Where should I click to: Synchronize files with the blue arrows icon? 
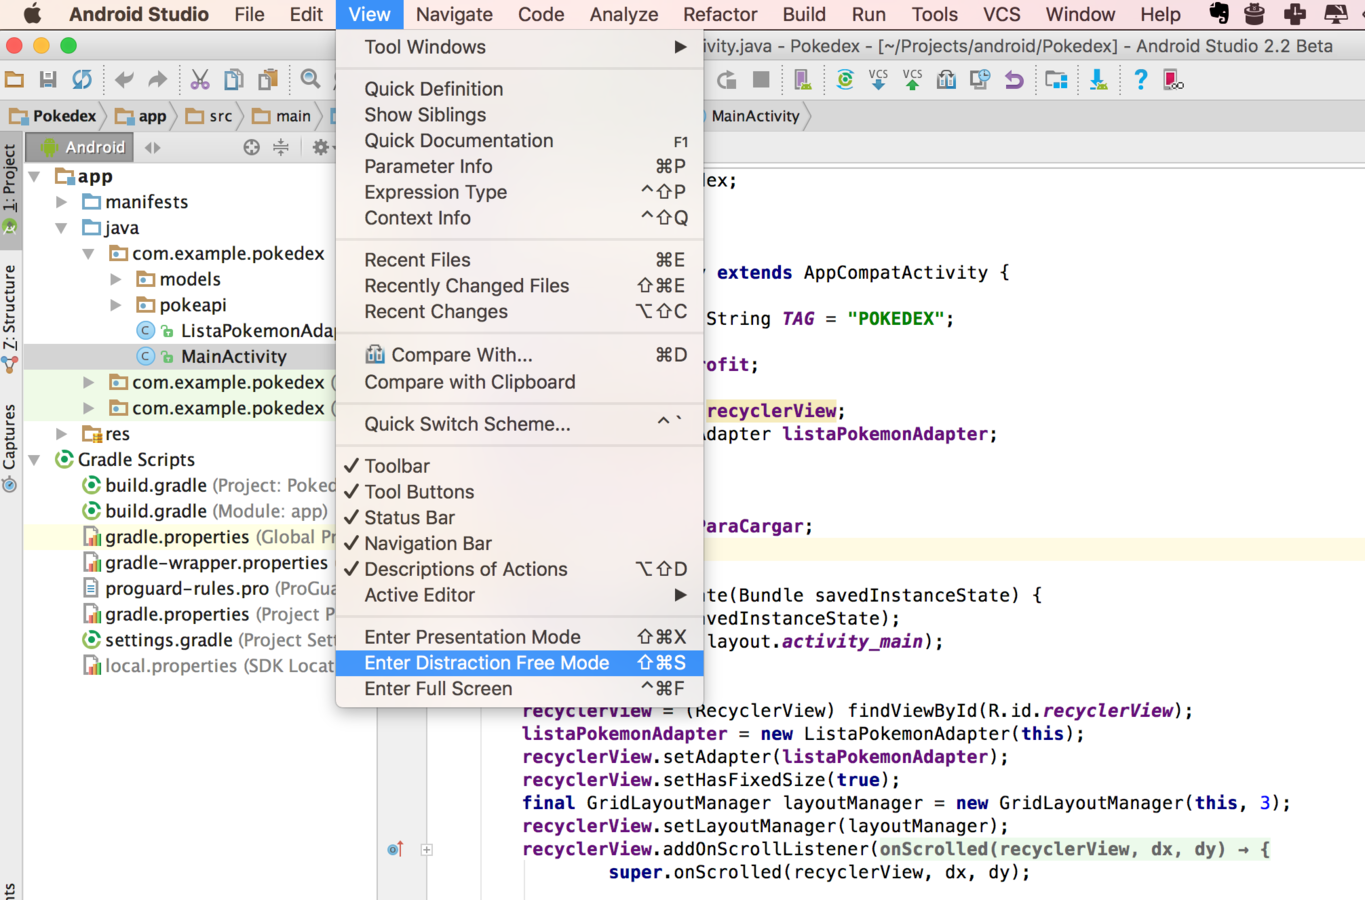(x=82, y=80)
